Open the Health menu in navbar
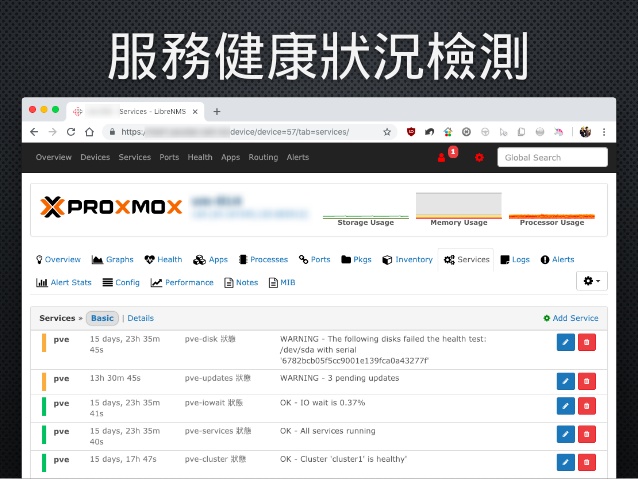The height and width of the screenshot is (479, 638). (x=200, y=157)
